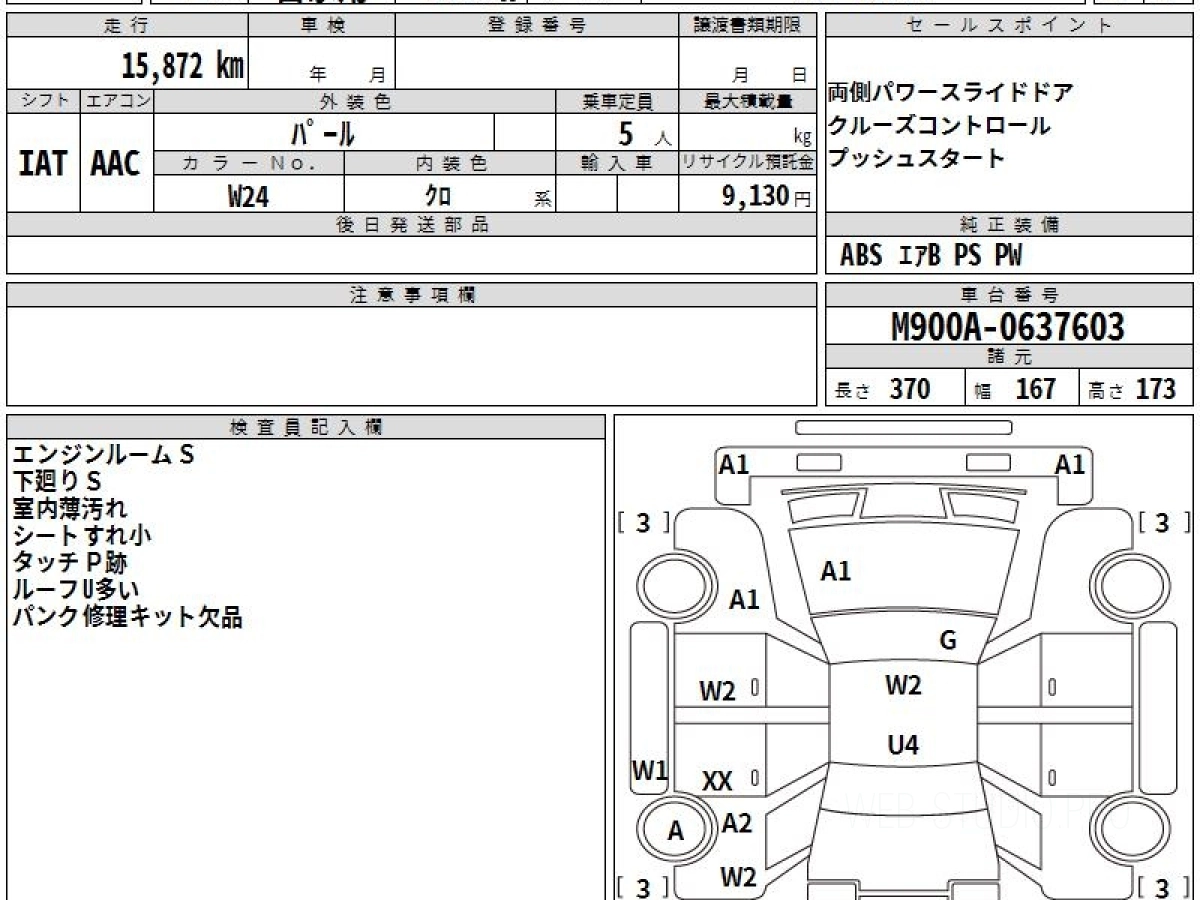Click the 走行 header cell
This screenshot has height=900, width=1200.
point(126,26)
